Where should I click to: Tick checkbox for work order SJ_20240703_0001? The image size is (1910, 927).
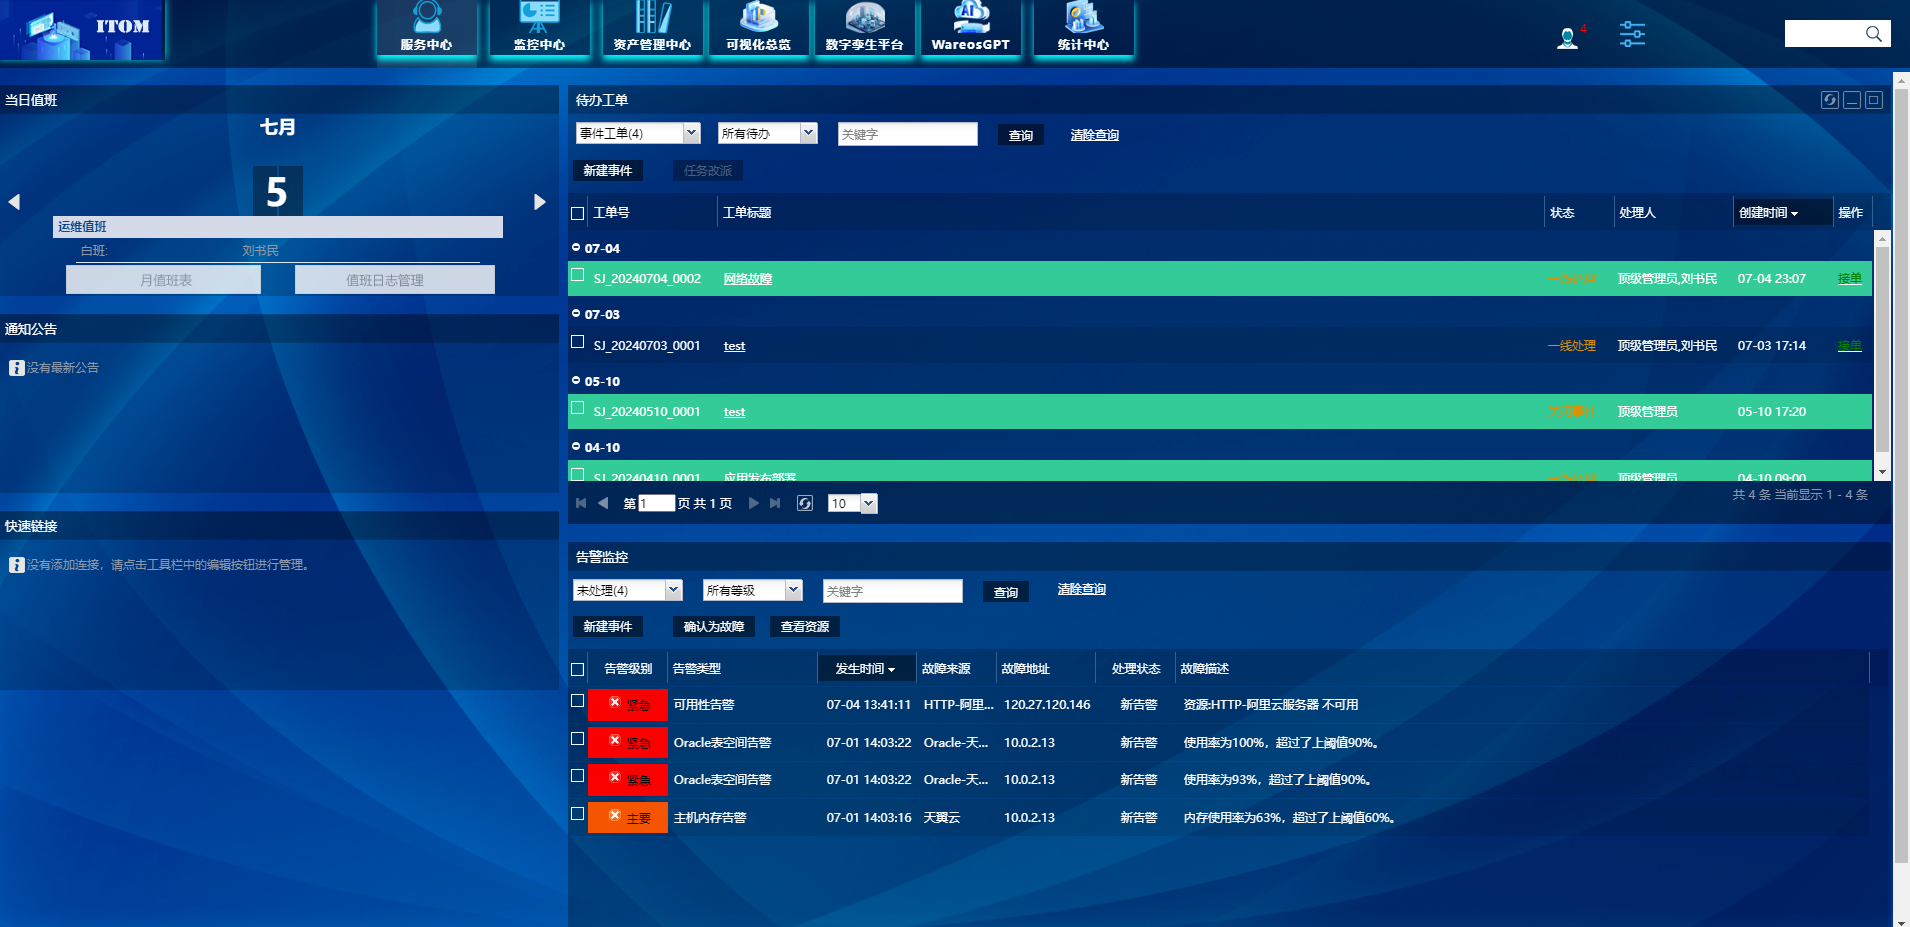click(577, 342)
